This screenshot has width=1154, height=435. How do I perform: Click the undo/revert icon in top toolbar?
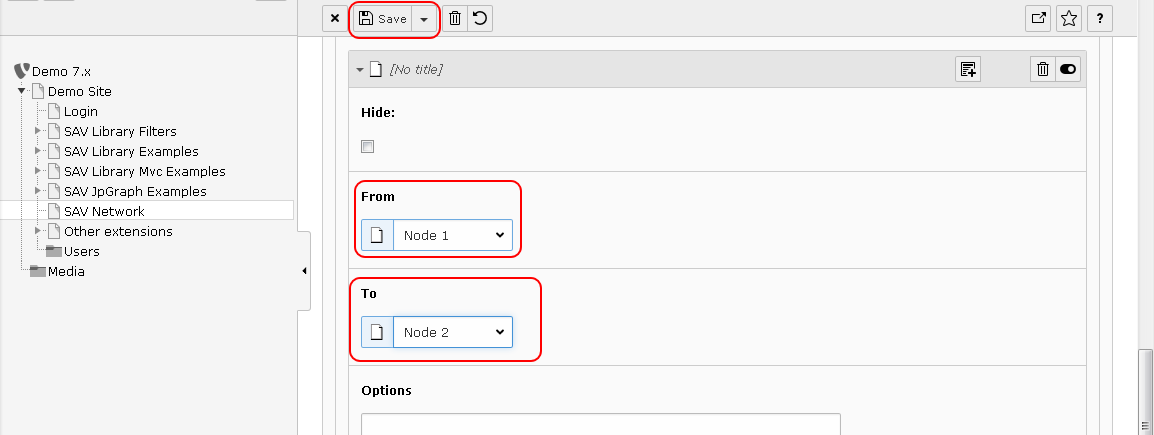pyautogui.click(x=480, y=19)
